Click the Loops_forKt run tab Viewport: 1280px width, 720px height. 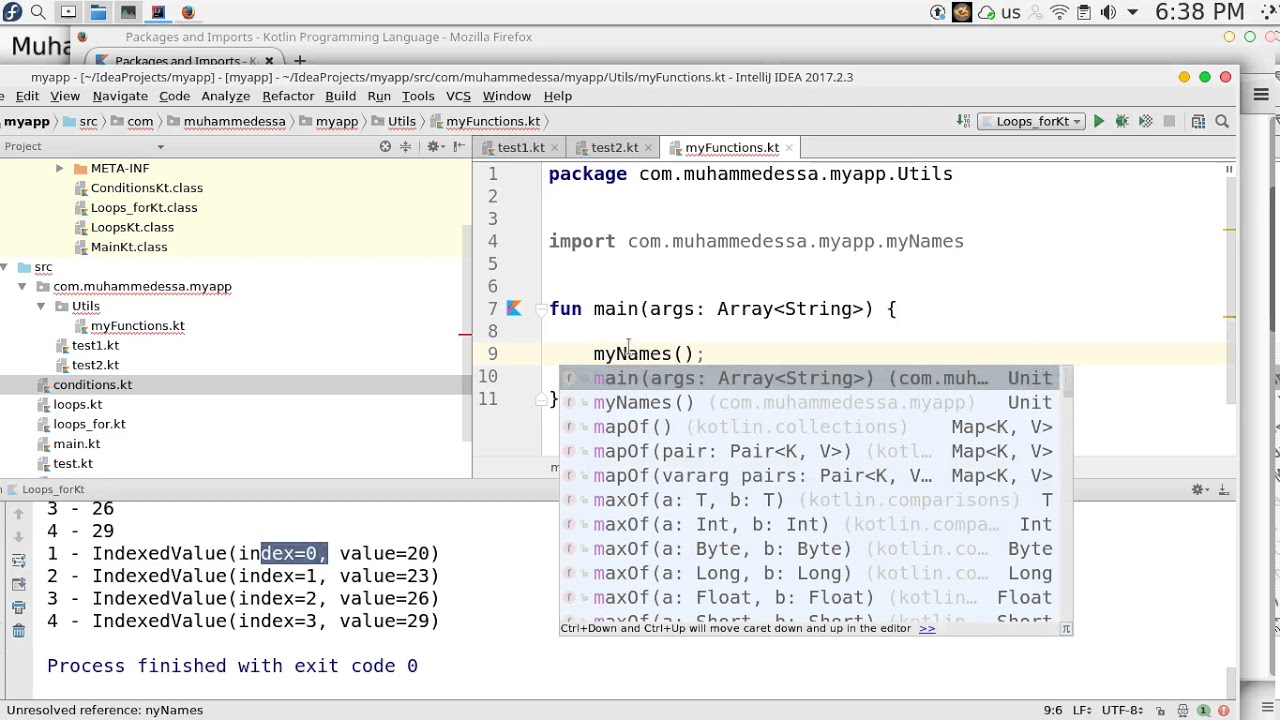[53, 489]
